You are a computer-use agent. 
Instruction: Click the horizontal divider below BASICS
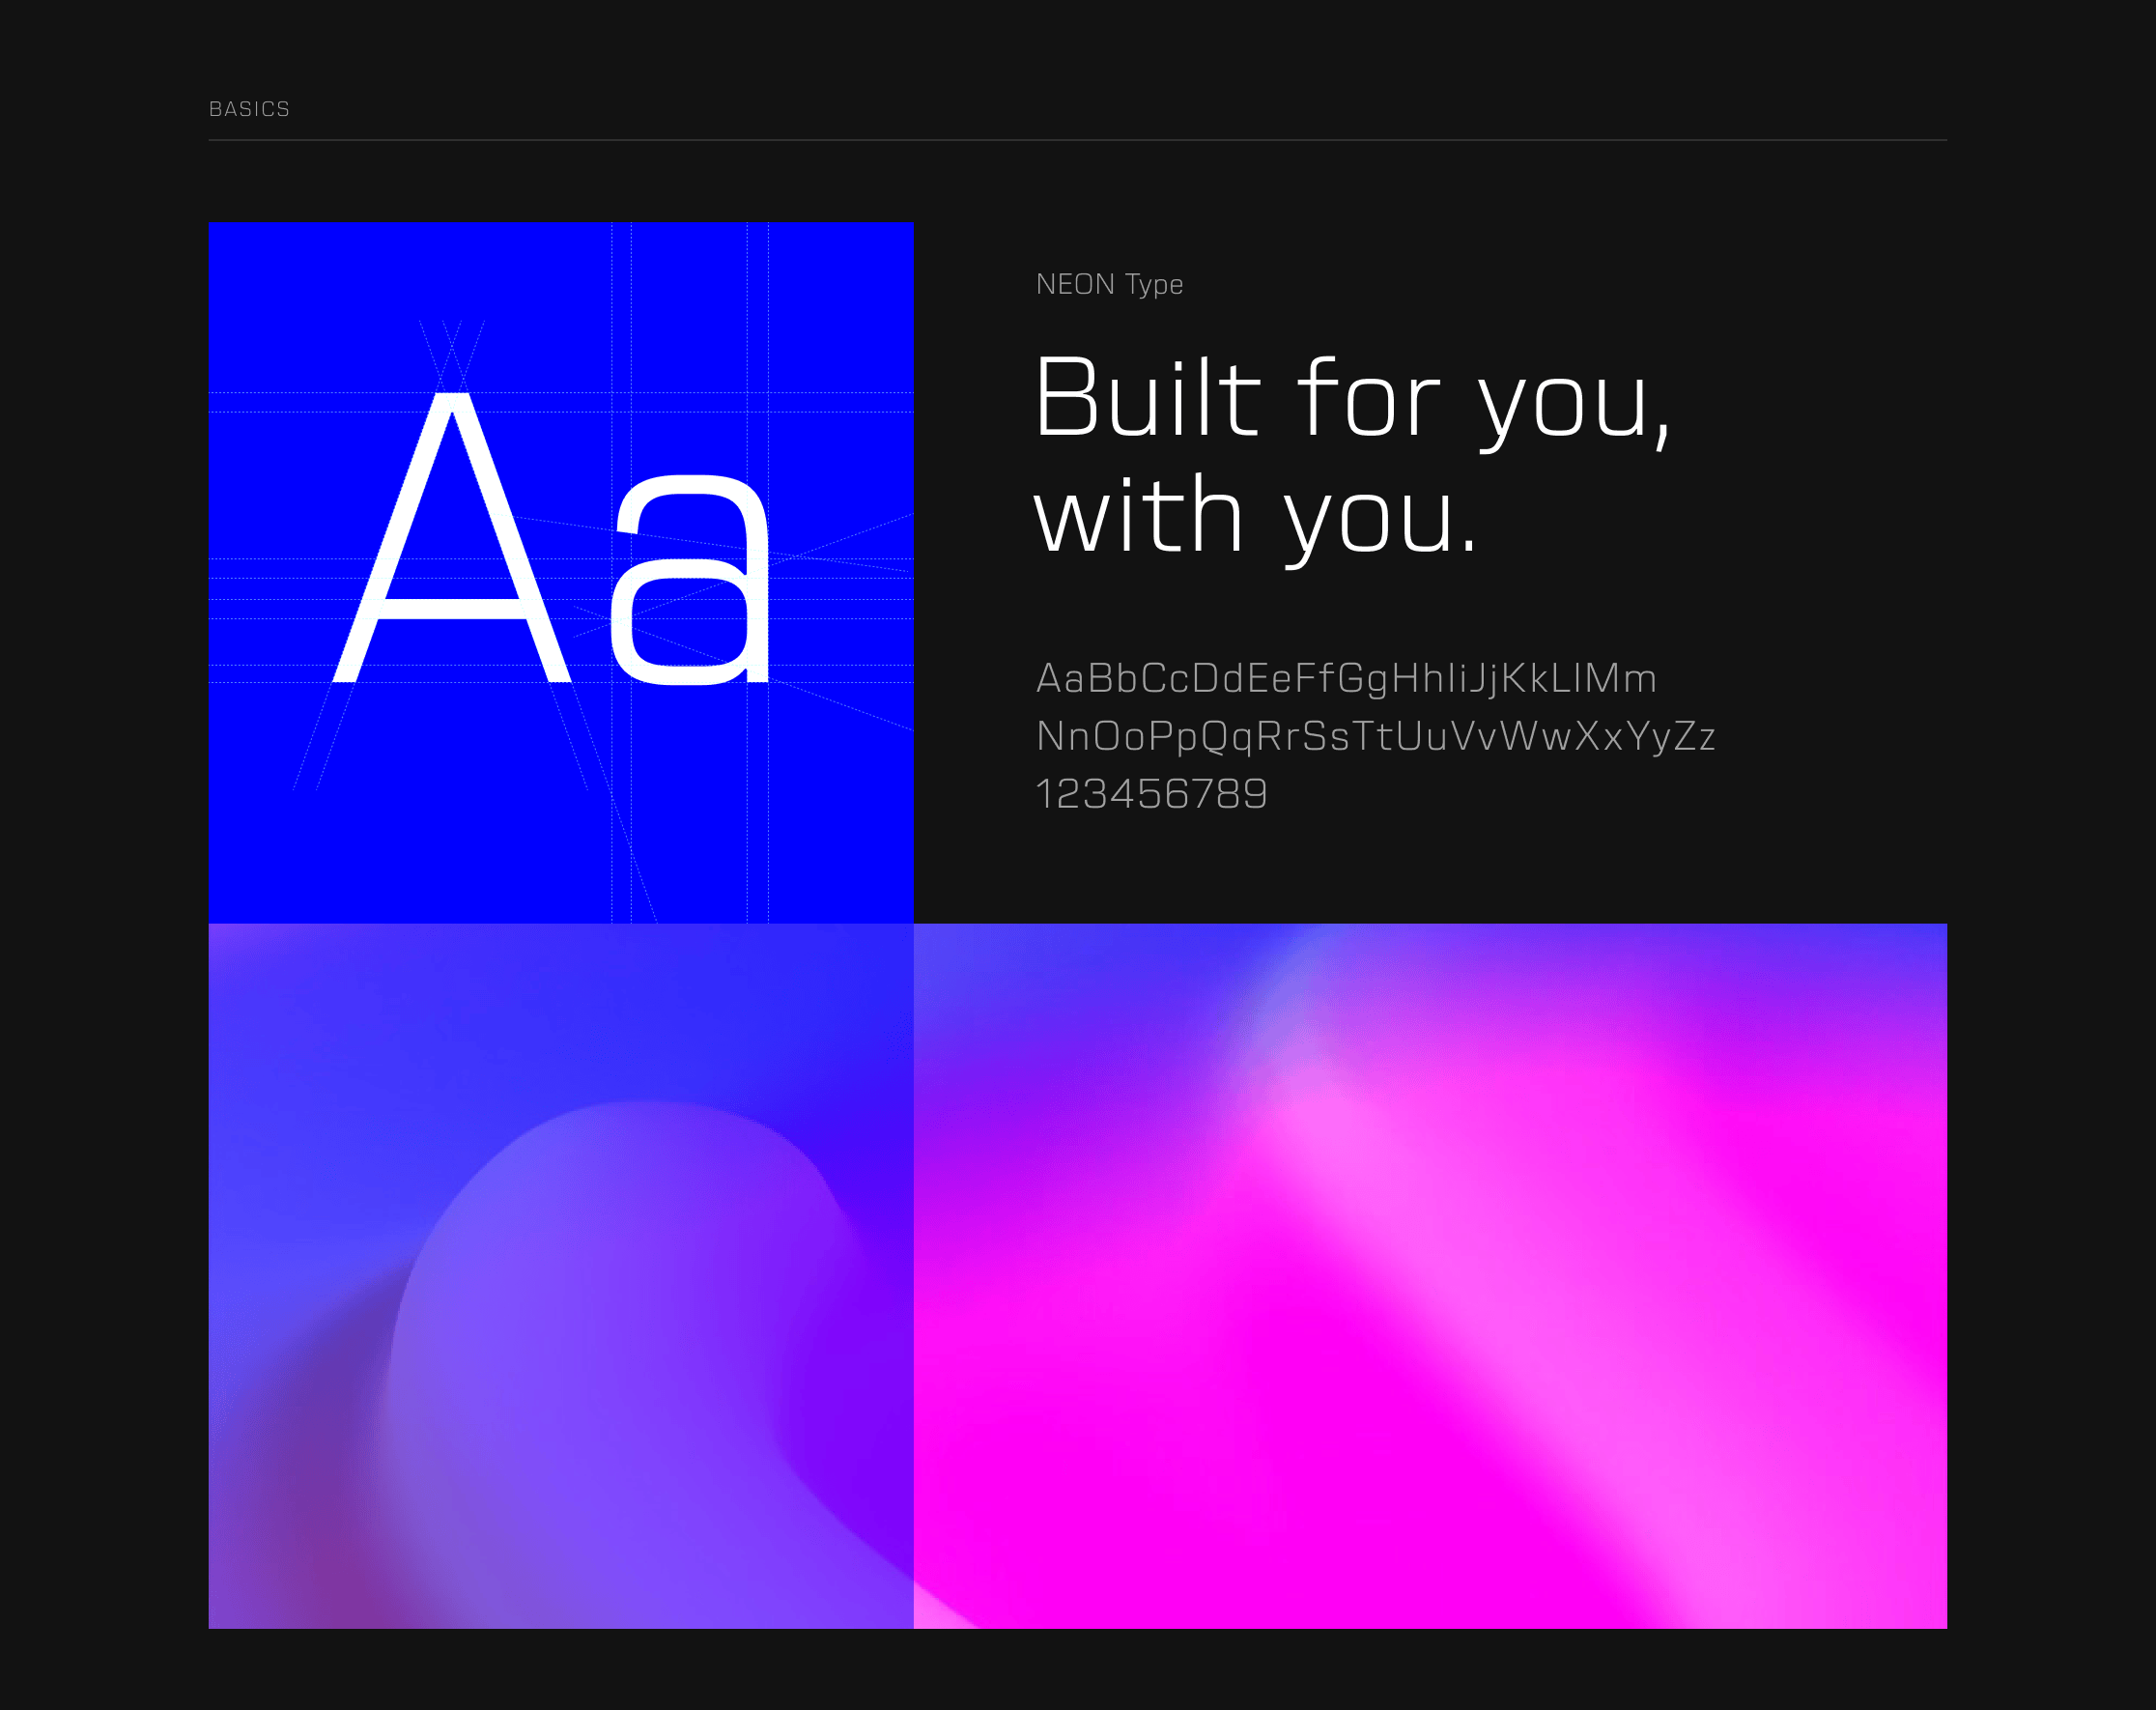[1077, 141]
